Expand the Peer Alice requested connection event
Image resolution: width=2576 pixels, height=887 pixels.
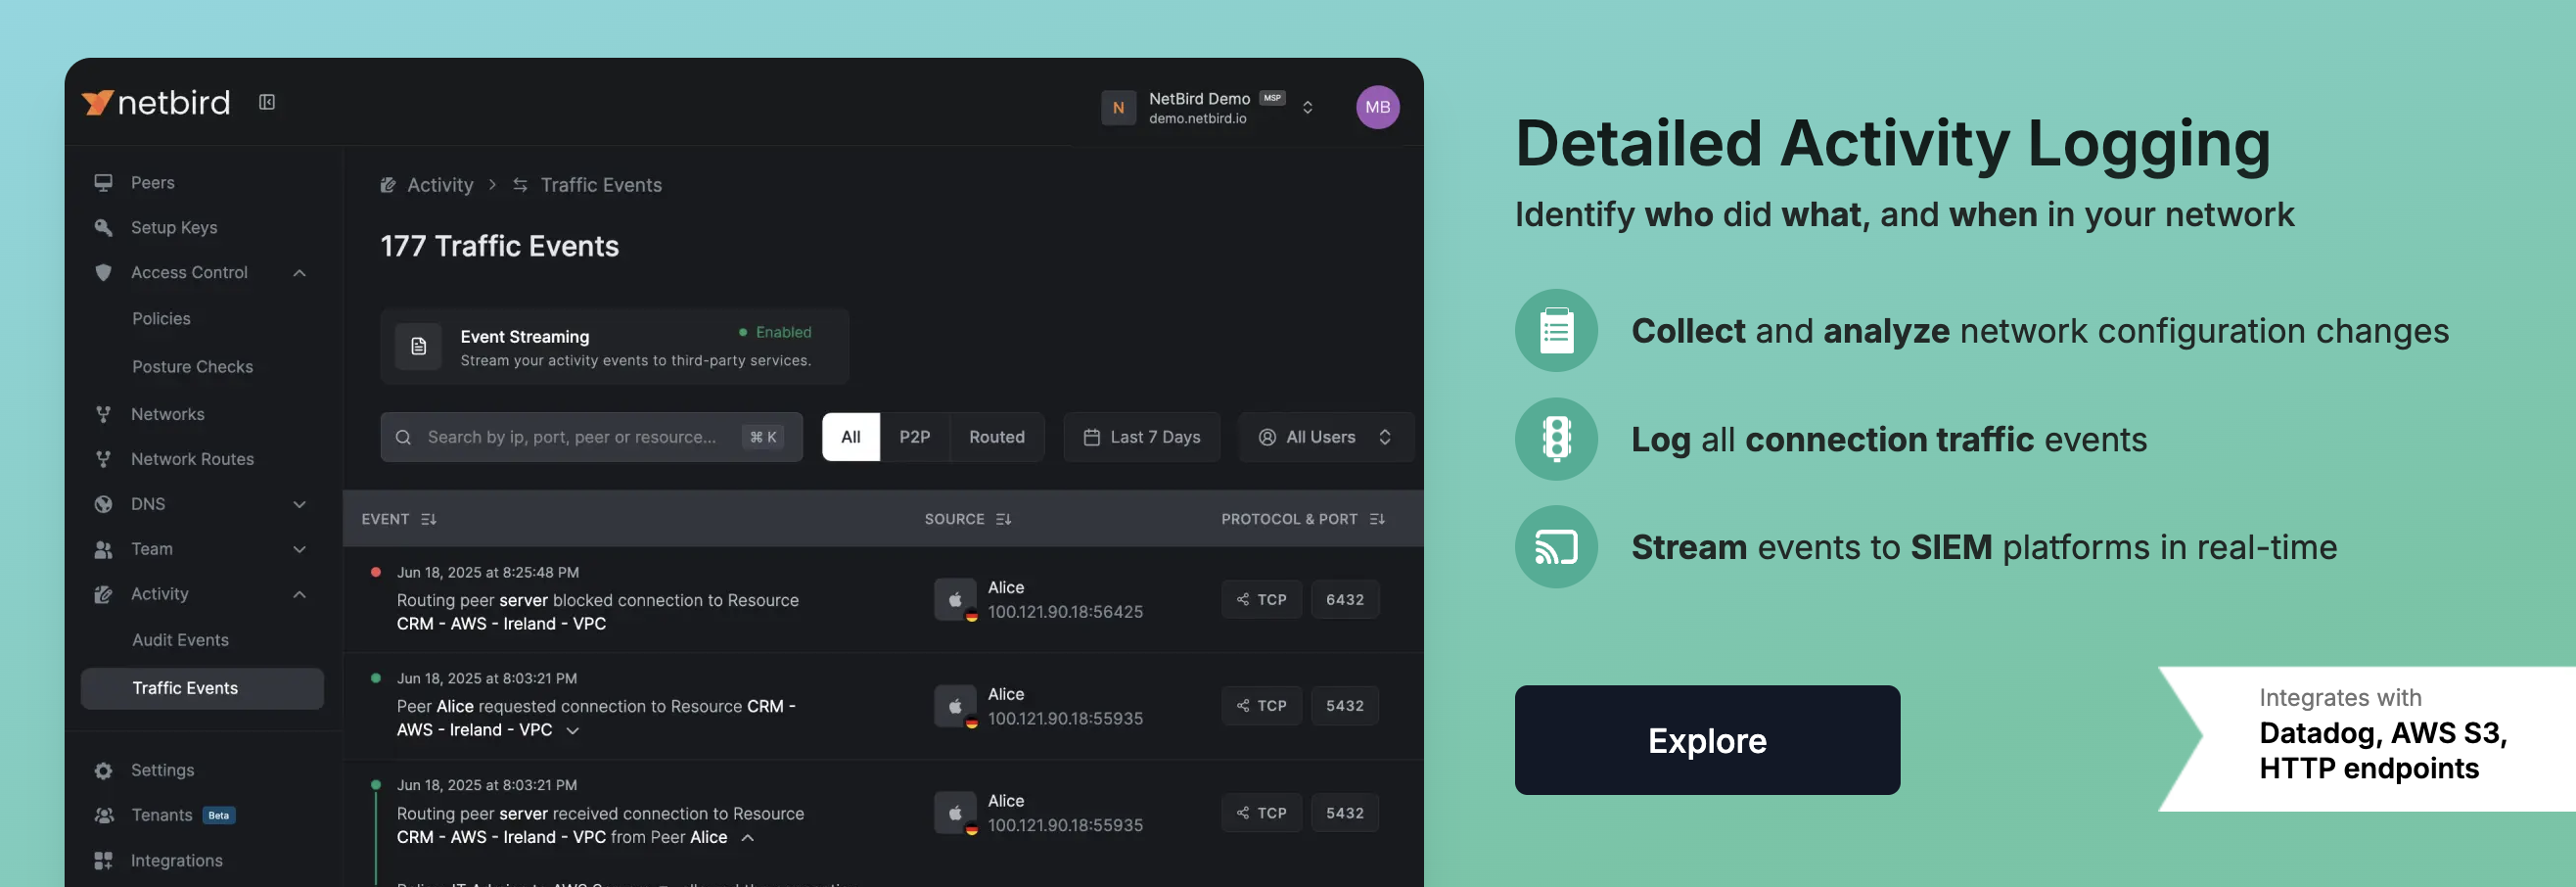pyautogui.click(x=572, y=731)
